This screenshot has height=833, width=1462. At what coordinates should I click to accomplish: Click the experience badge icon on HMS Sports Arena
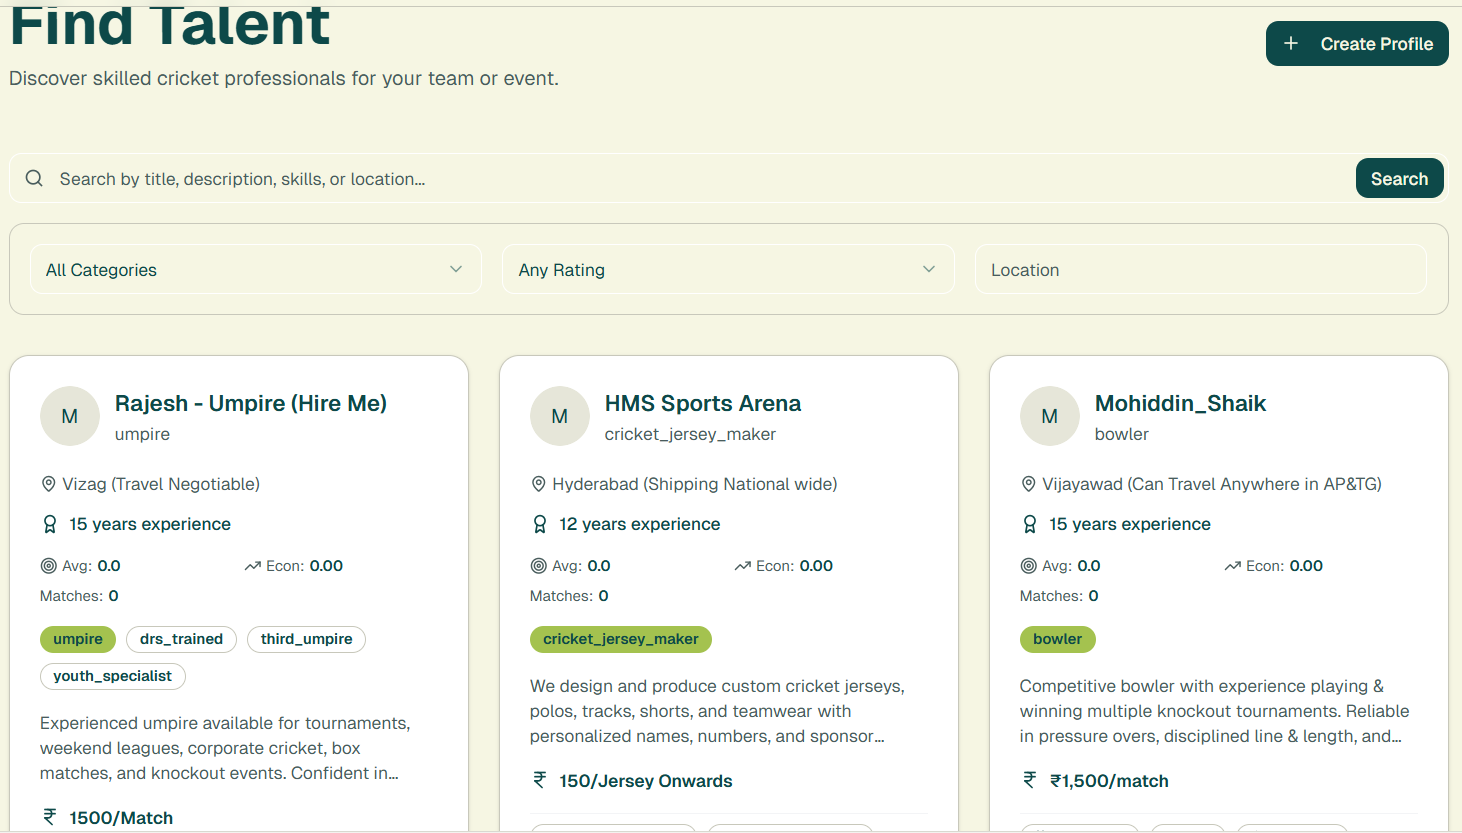[539, 523]
